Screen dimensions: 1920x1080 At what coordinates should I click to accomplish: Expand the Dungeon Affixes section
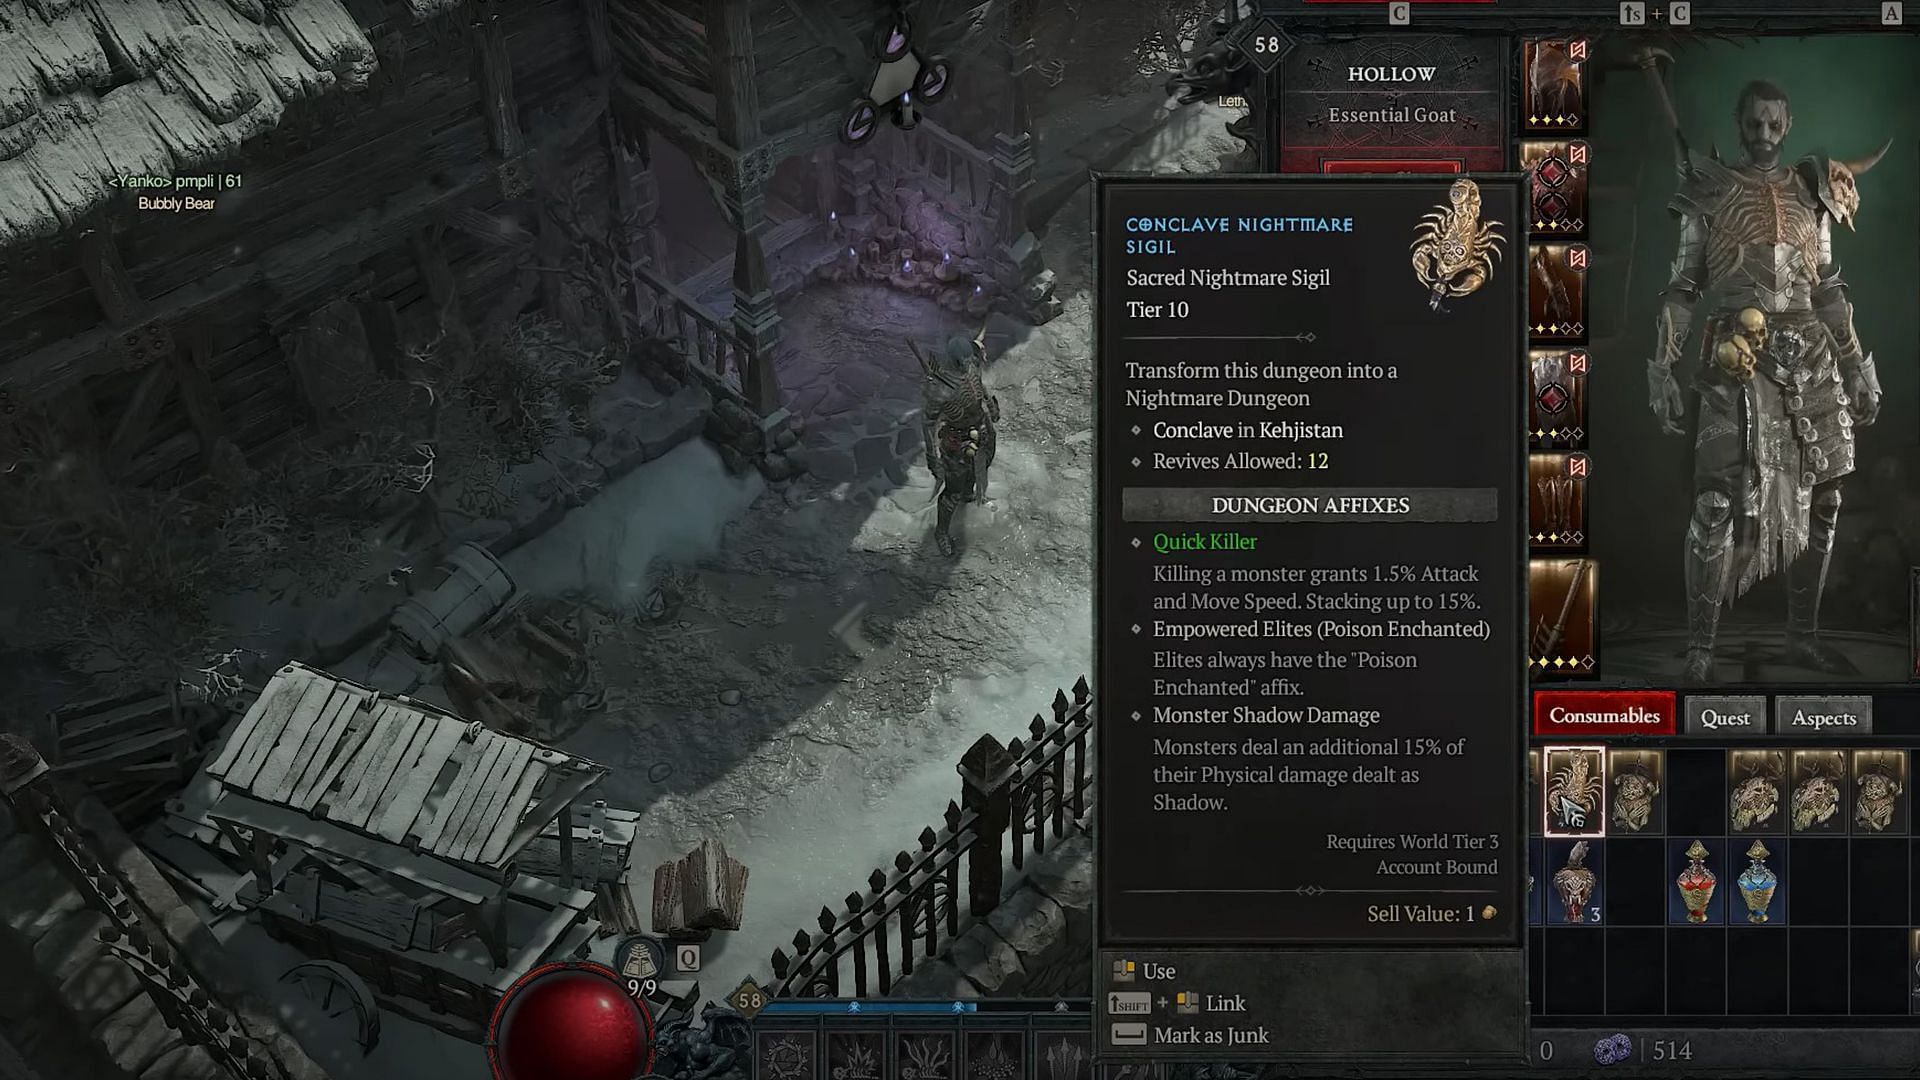[x=1309, y=504]
